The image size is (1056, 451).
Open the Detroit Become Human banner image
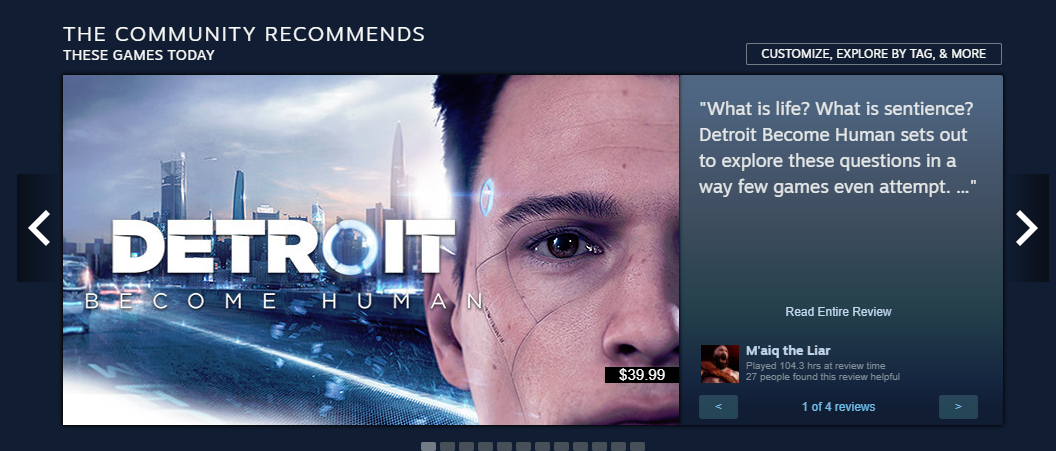coord(371,250)
